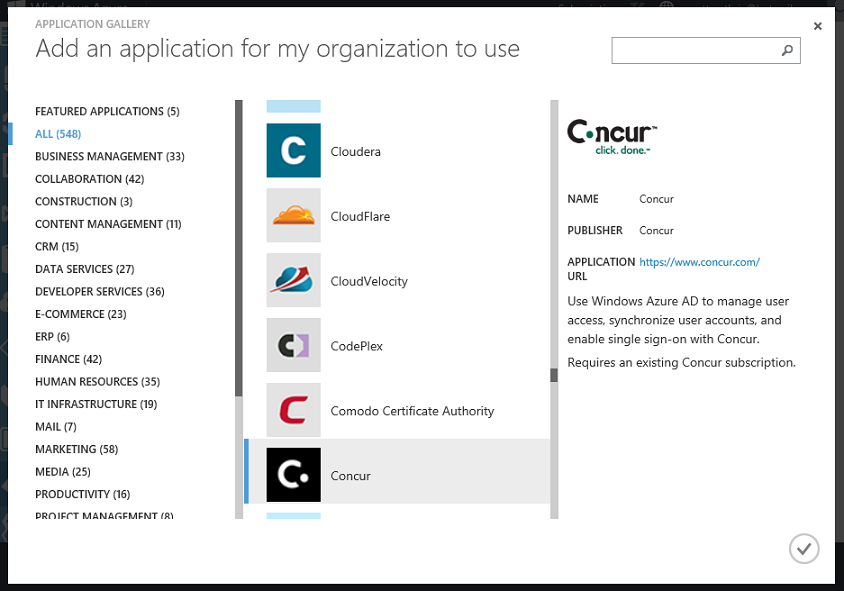
Task: Close the Application Gallery dialog
Action: (818, 26)
